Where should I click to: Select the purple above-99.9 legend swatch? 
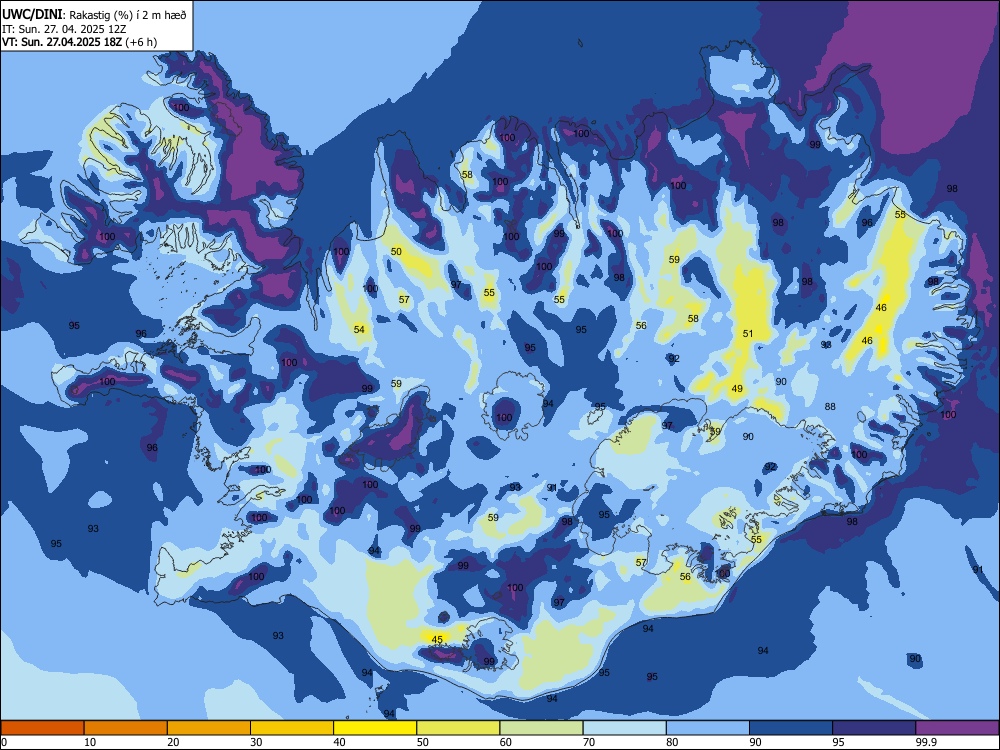(957, 728)
